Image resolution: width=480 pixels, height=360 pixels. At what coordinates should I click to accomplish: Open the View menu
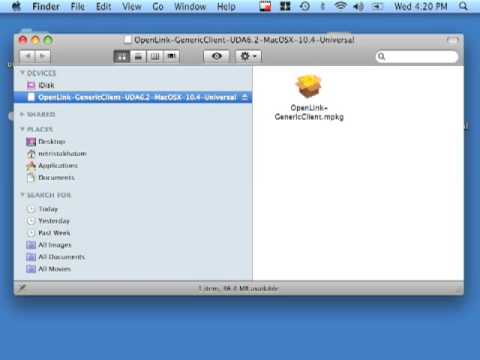pos(132,6)
